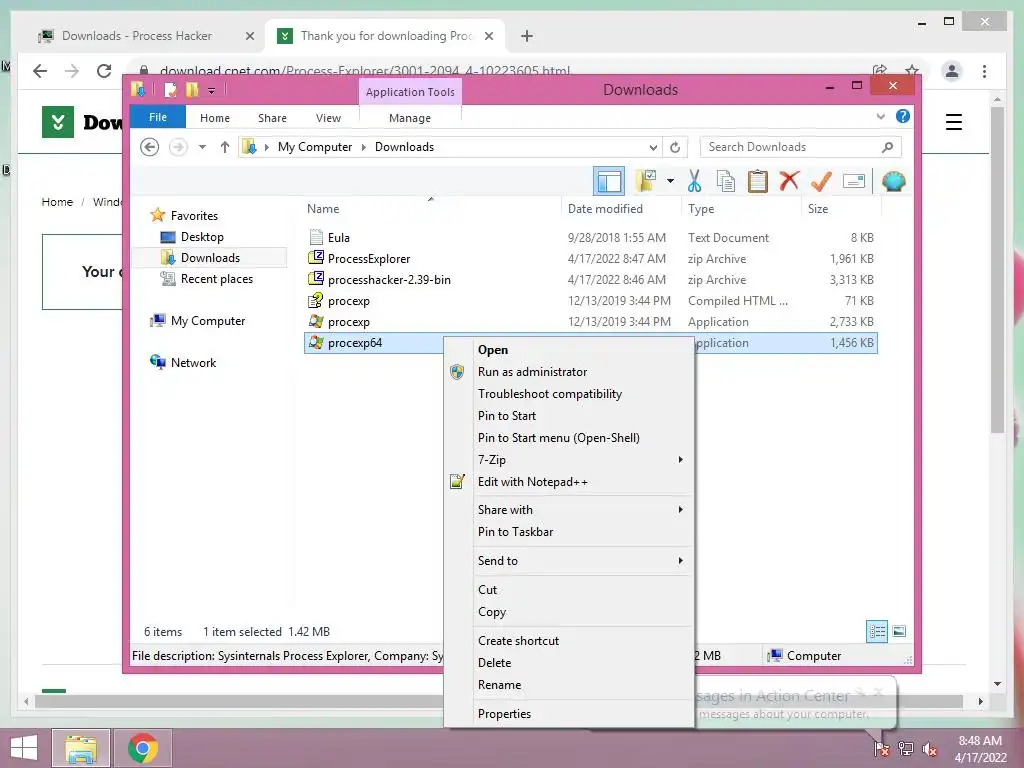Screen dimensions: 1024x768
Task: Select the Eula text document
Action: pyautogui.click(x=338, y=238)
